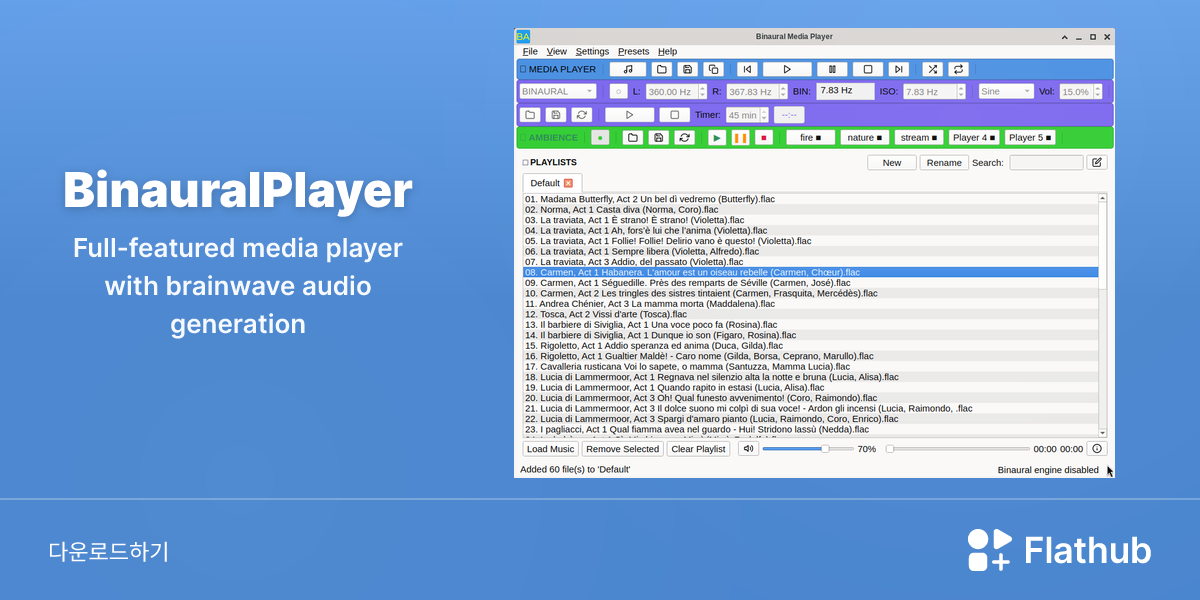The height and width of the screenshot is (600, 1200).
Task: Click the New playlist button
Action: (892, 162)
